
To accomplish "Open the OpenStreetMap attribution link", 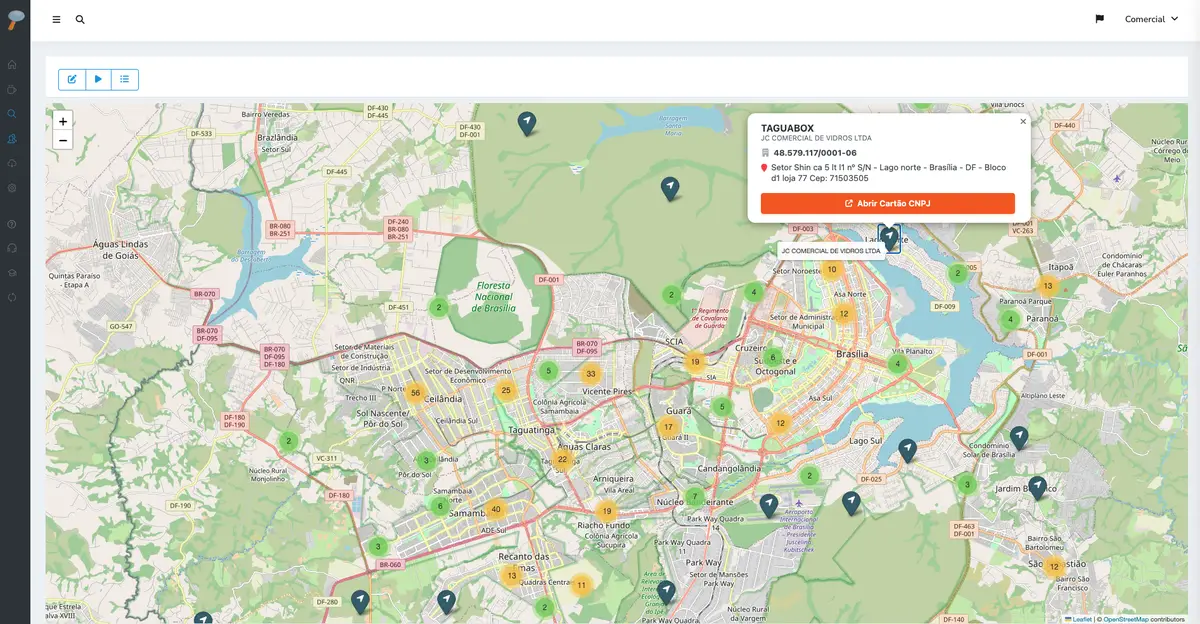I will click(1126, 619).
